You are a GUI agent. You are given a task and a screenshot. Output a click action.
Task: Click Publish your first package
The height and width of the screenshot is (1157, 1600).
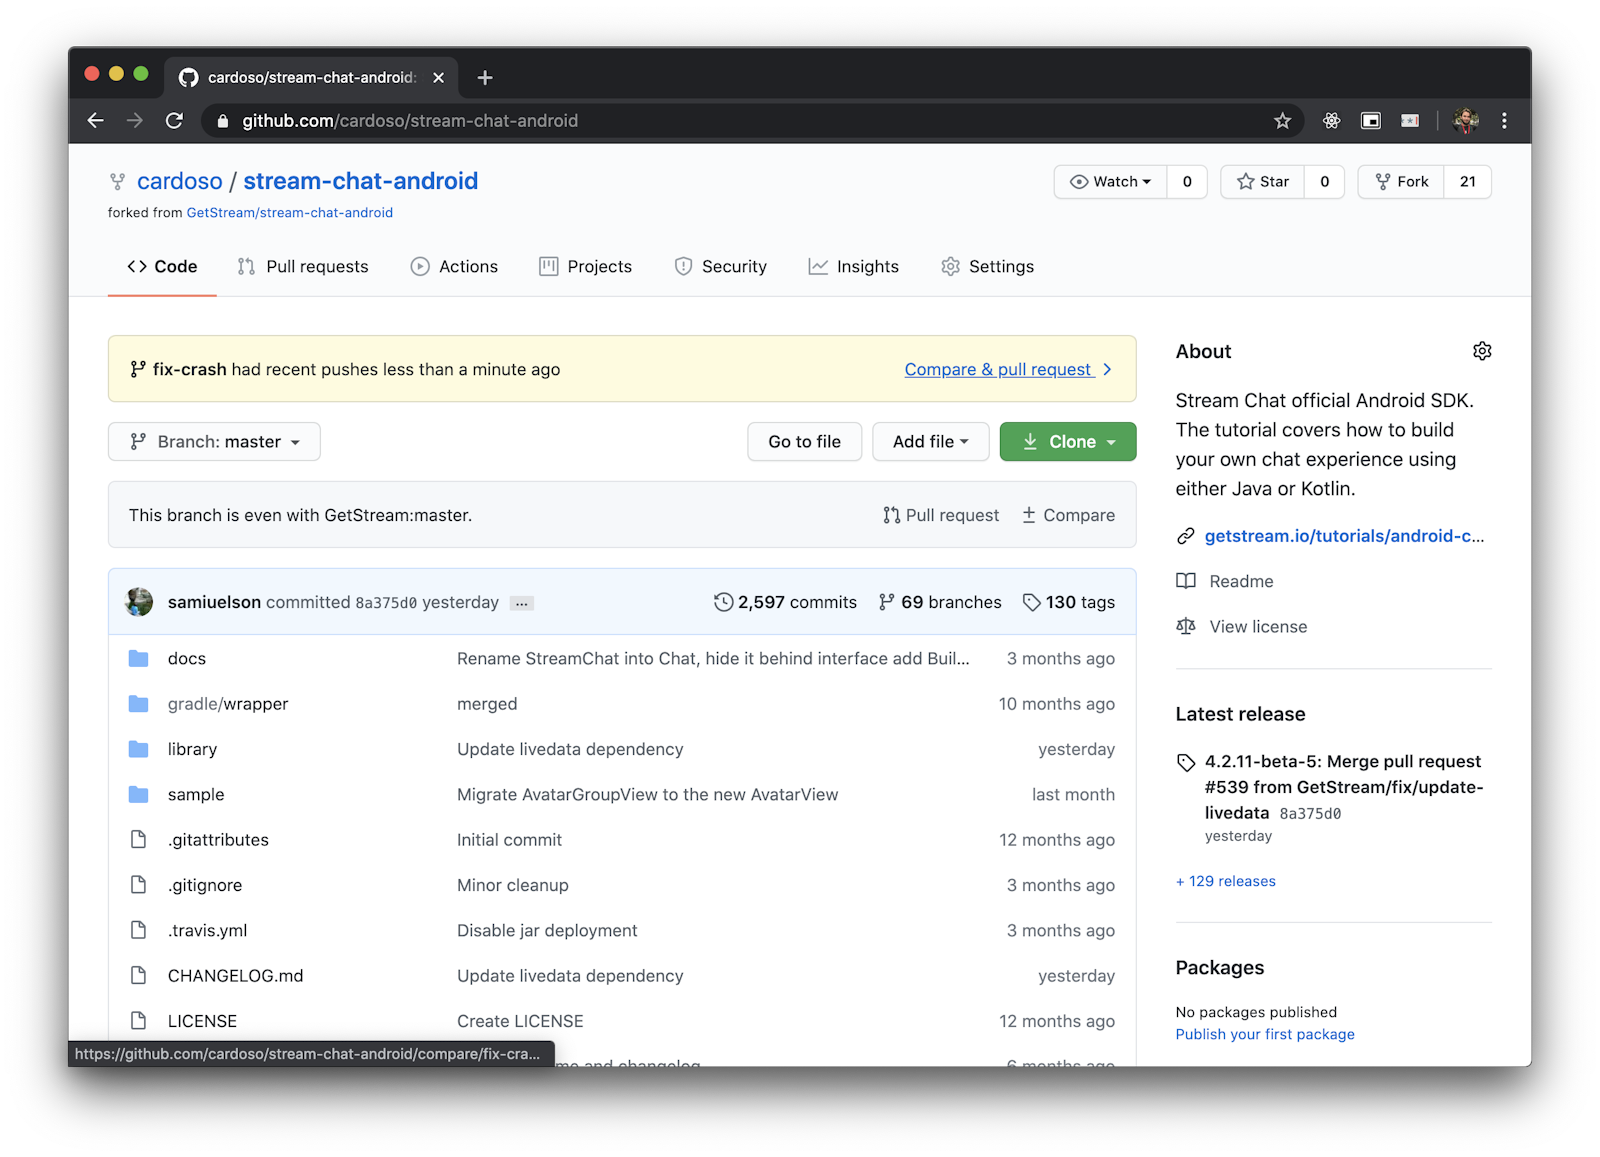tap(1264, 1034)
